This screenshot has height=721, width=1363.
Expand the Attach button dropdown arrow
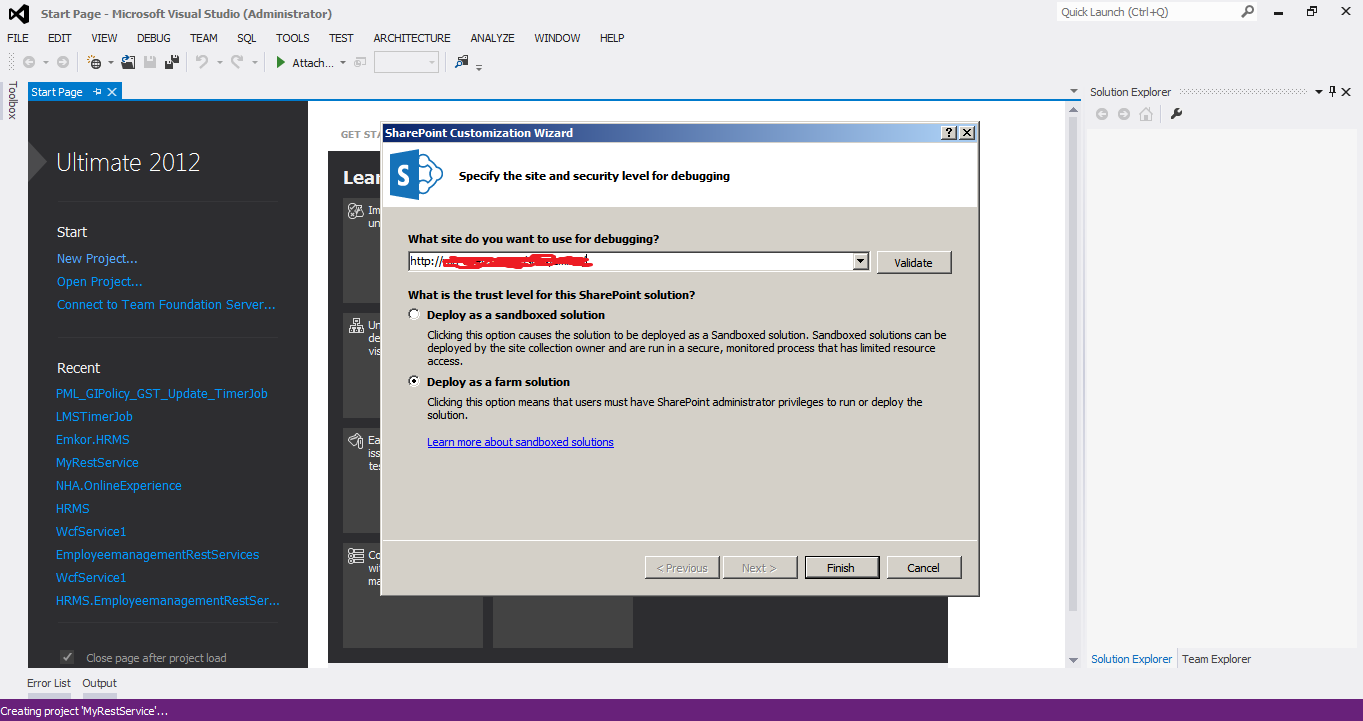341,62
